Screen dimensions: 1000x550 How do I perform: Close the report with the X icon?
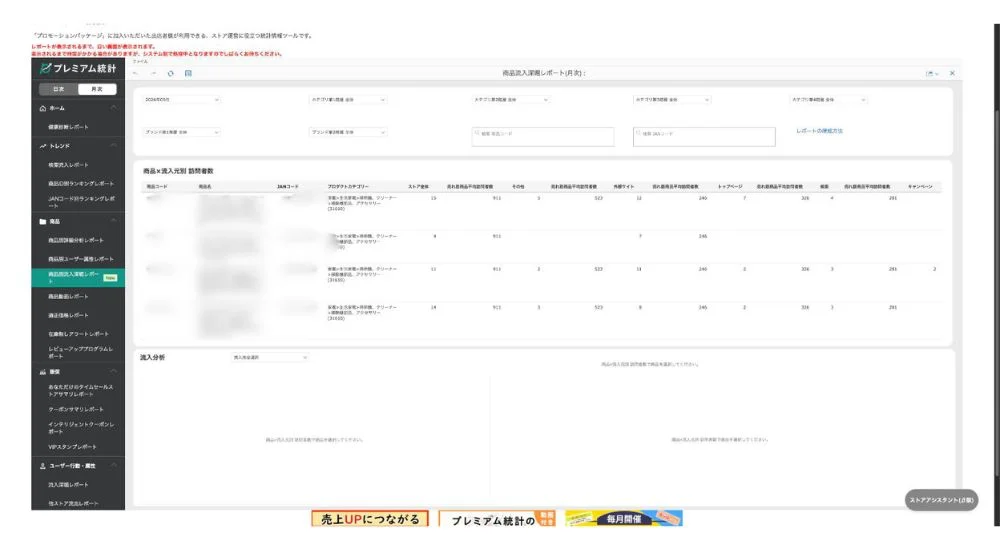tap(952, 73)
